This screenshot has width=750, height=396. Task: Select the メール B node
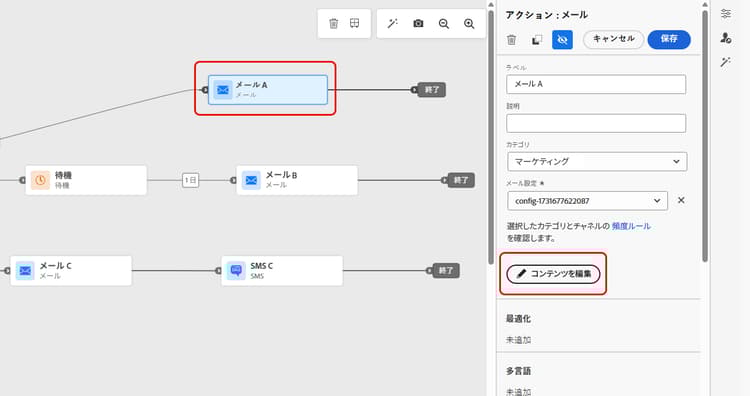pyautogui.click(x=297, y=180)
